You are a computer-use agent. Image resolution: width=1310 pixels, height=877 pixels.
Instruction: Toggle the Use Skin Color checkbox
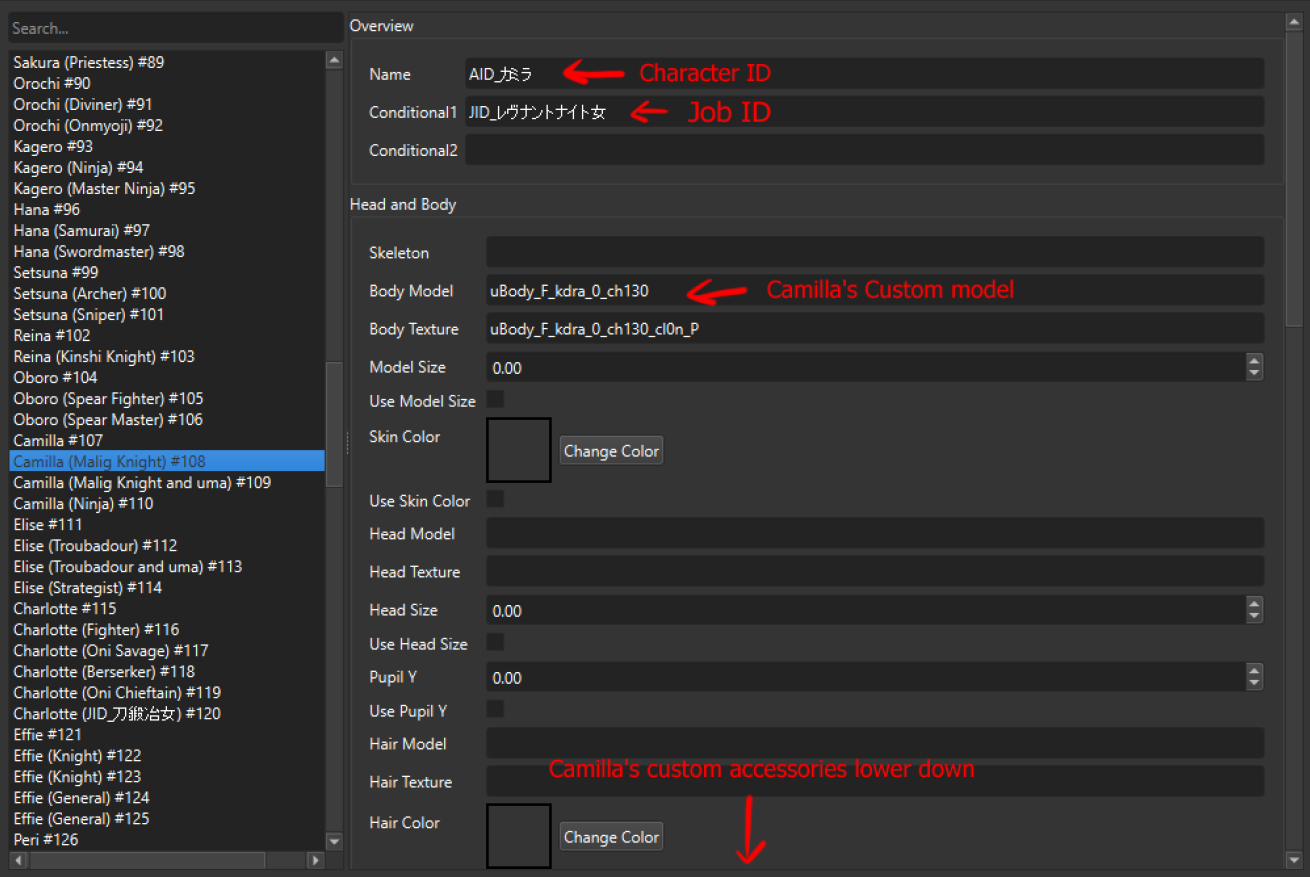[x=495, y=499]
